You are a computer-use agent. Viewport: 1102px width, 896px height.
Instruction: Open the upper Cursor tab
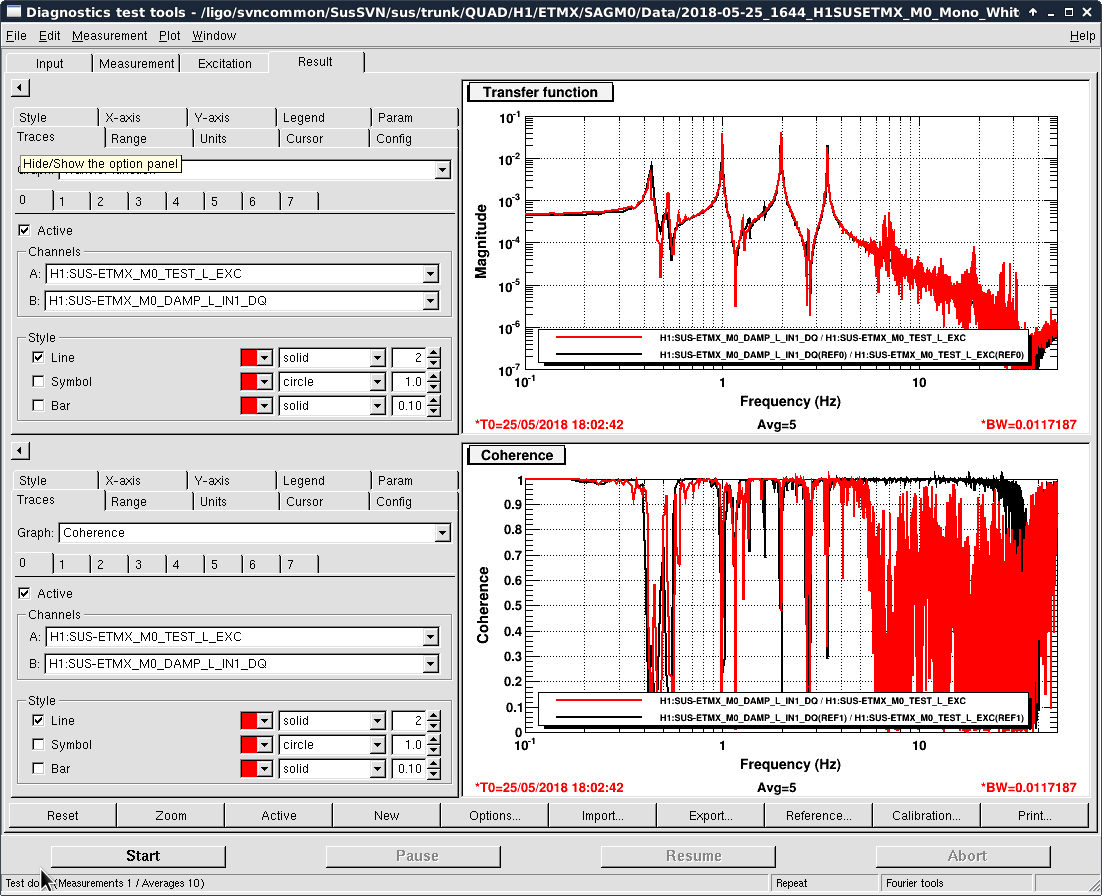[x=304, y=139]
